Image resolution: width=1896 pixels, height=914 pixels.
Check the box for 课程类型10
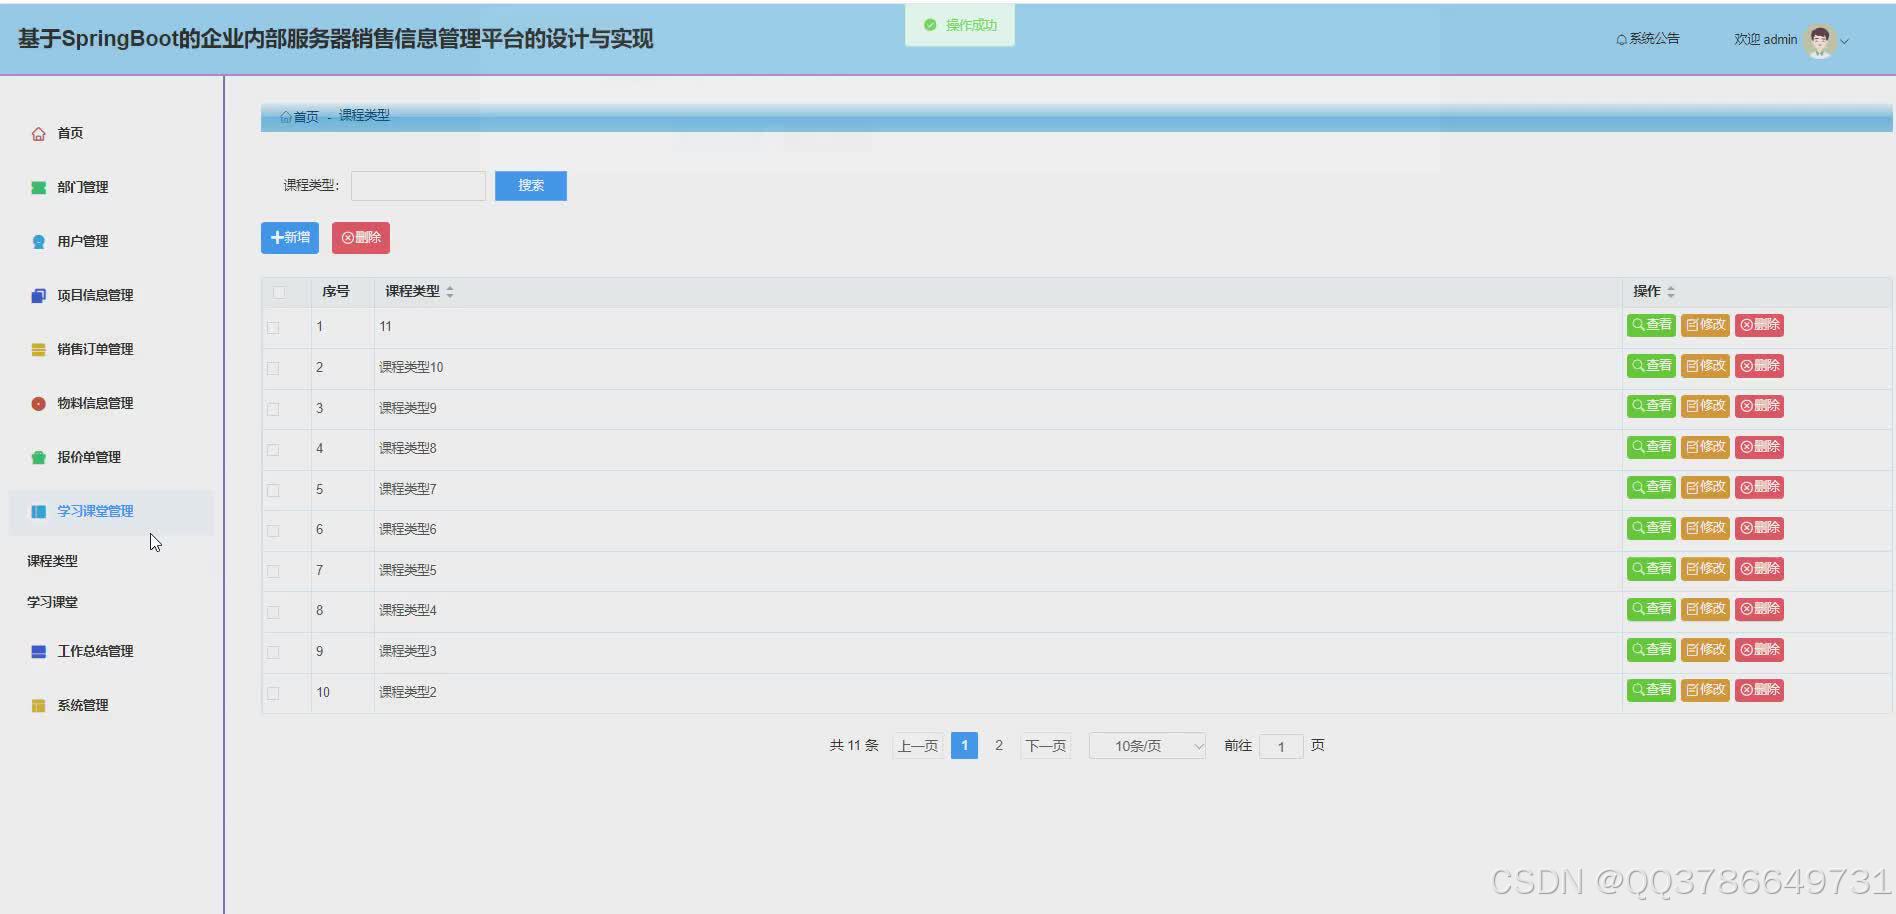tap(273, 368)
